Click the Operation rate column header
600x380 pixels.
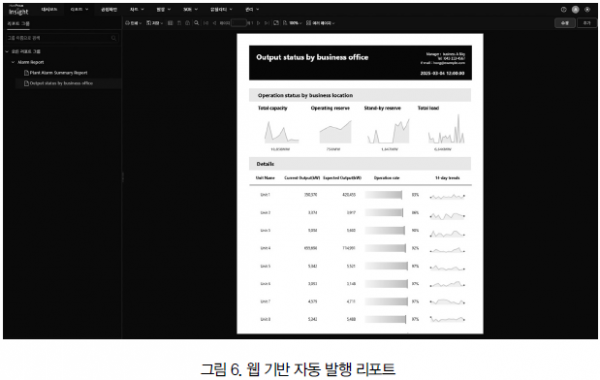tap(386, 178)
